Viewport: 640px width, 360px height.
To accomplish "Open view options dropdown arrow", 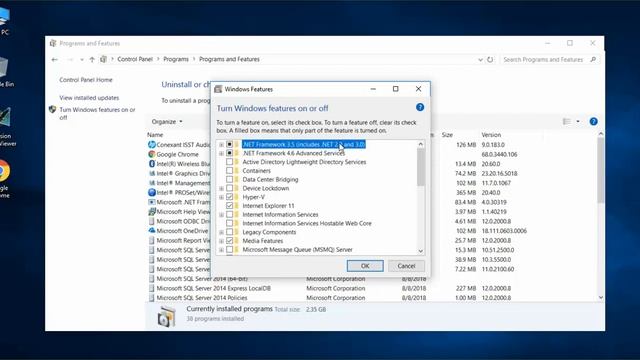I will 578,122.
